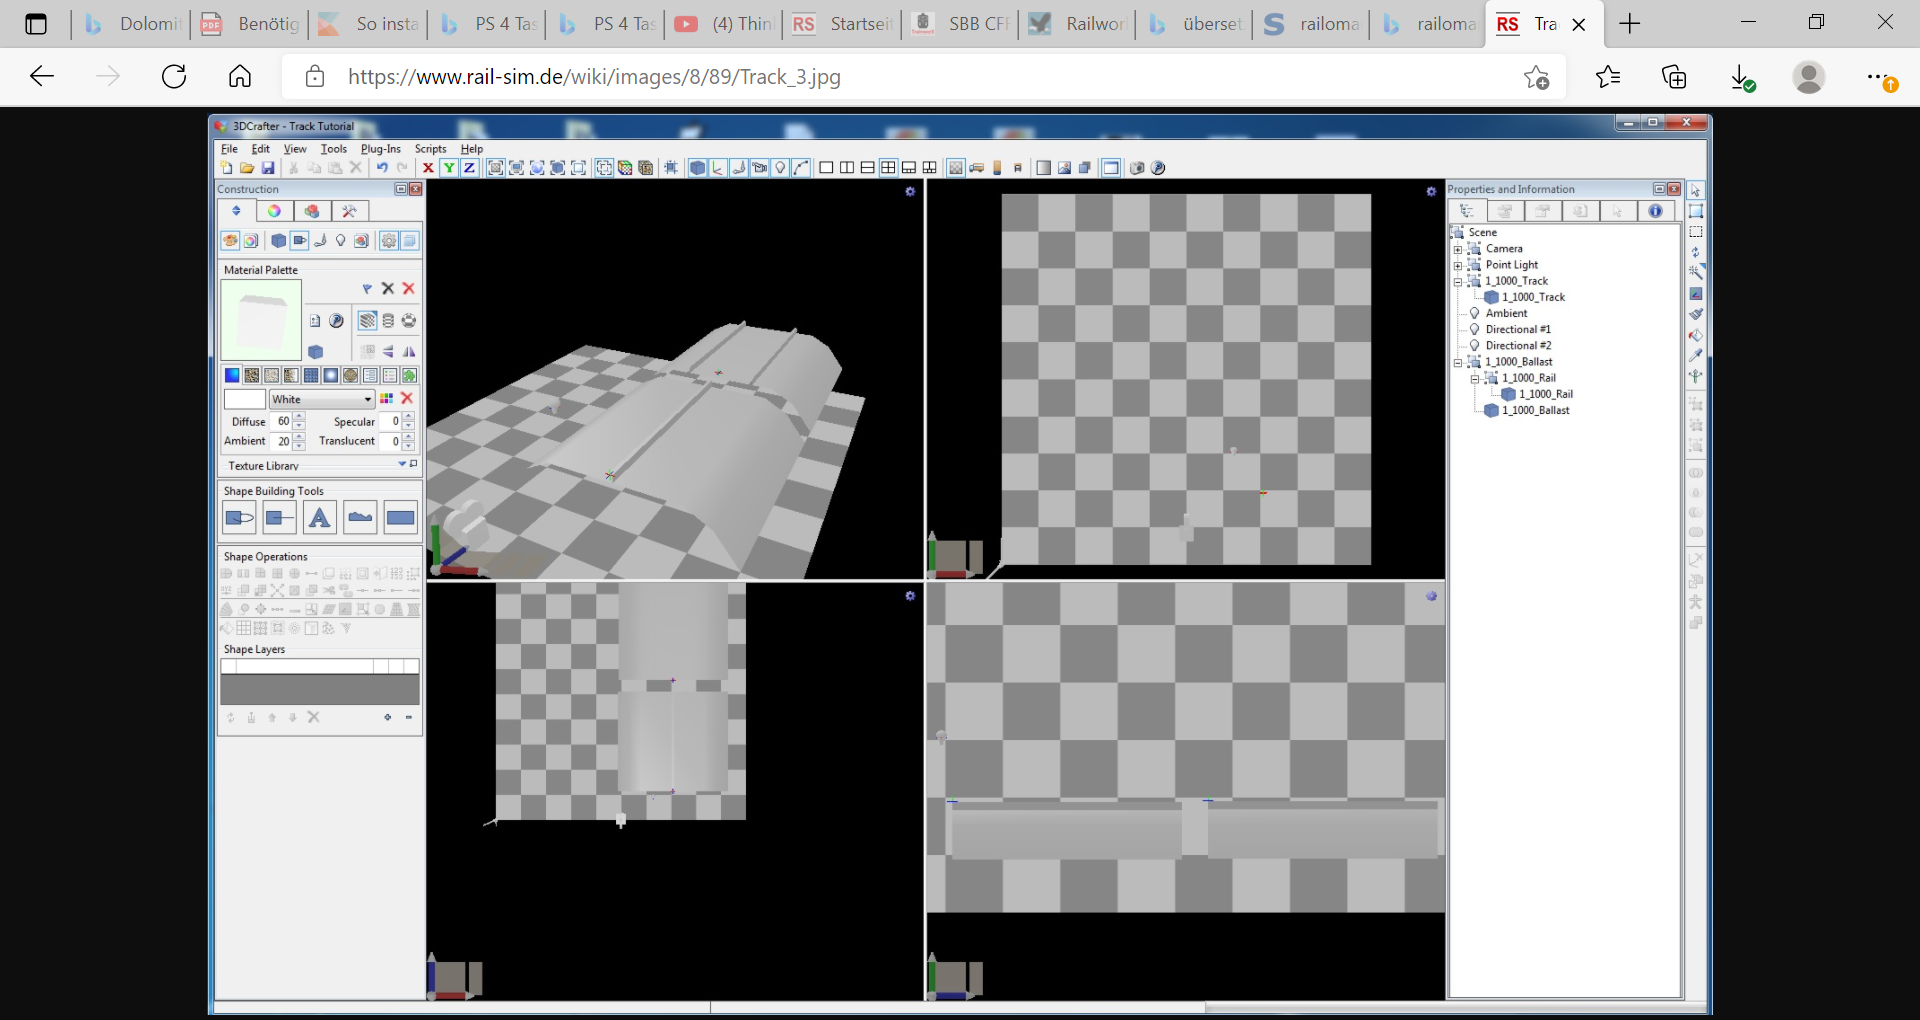Toggle the green Y axis lock

point(449,168)
